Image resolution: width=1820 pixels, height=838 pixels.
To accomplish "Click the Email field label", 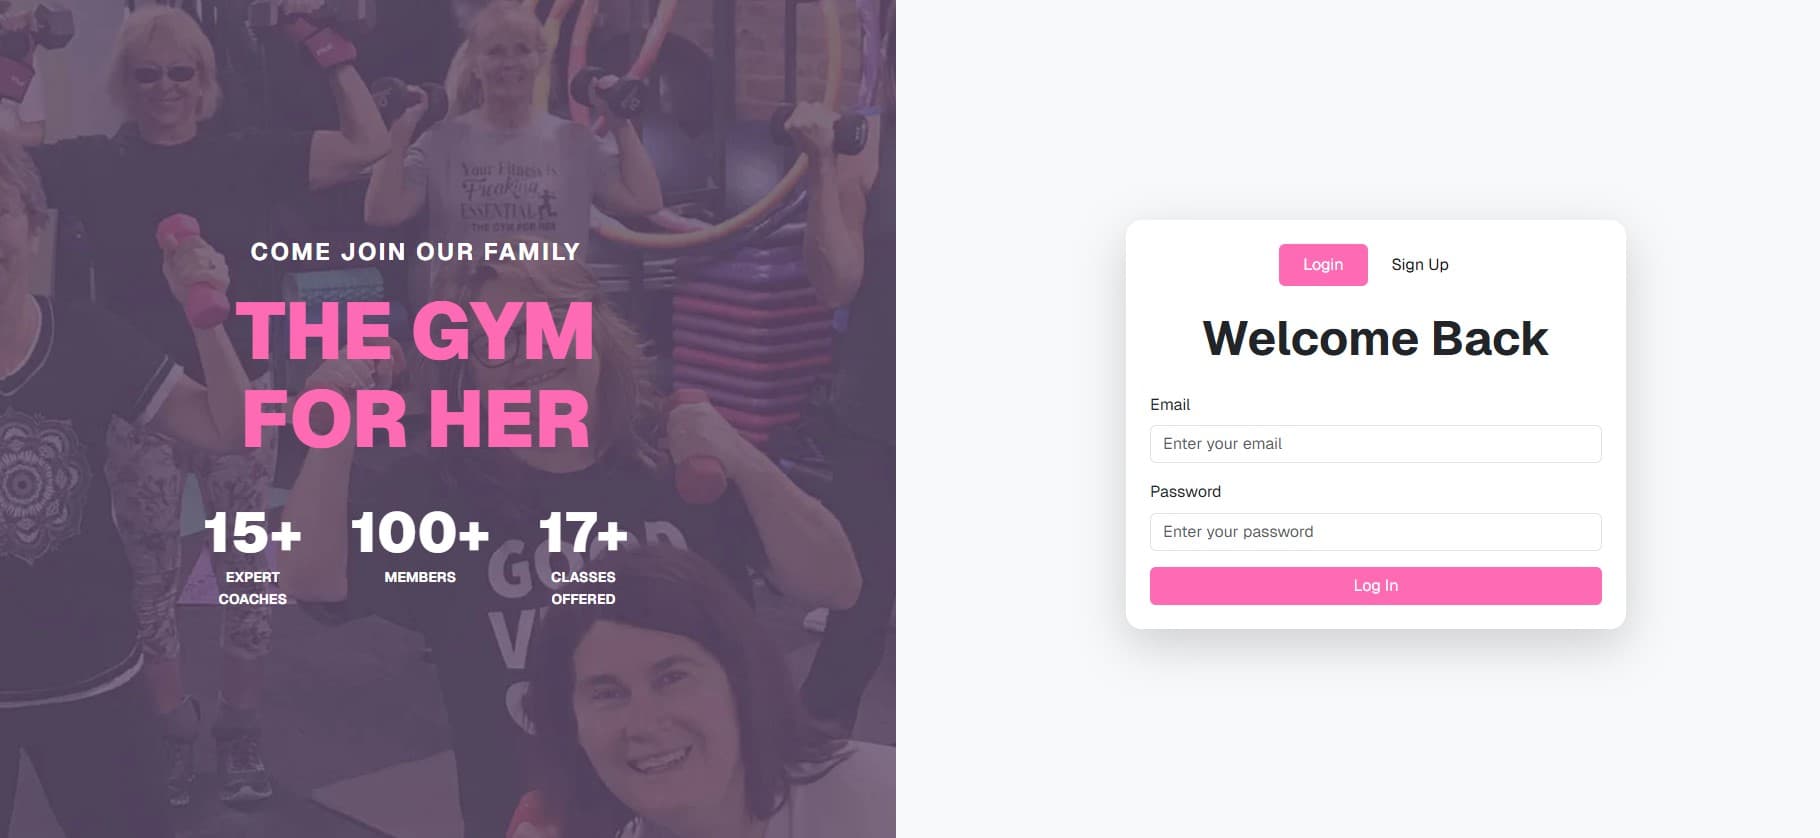I will click(1170, 404).
